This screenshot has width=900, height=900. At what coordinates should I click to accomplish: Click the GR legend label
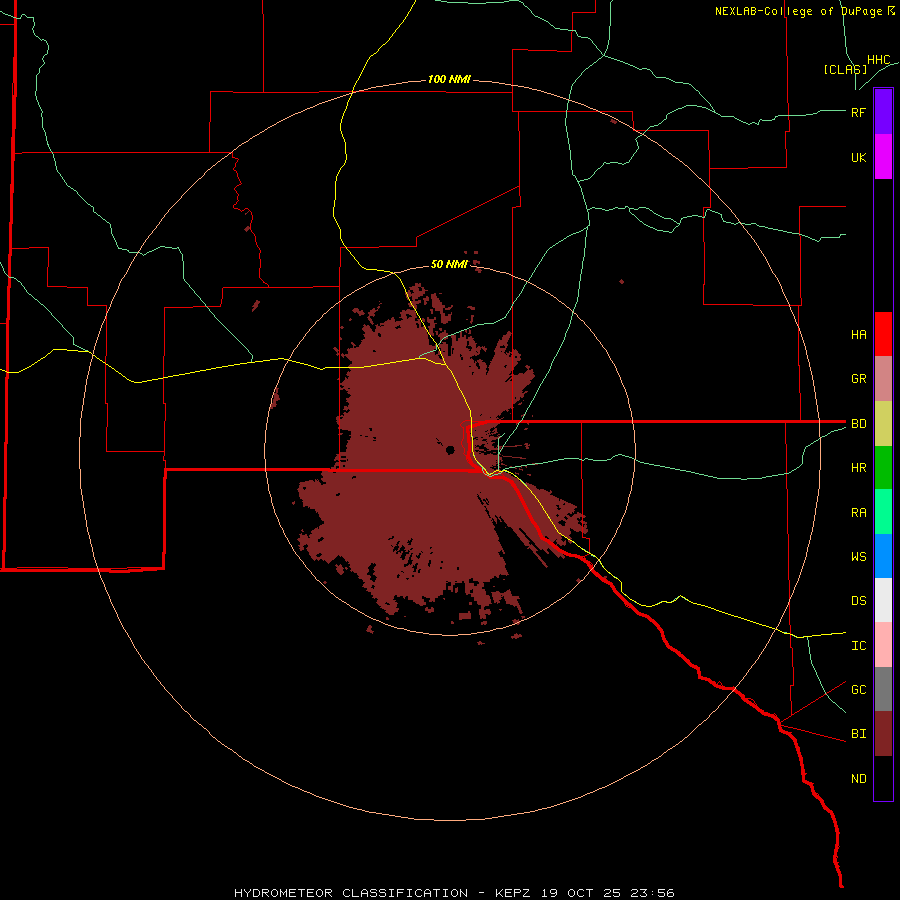[858, 379]
